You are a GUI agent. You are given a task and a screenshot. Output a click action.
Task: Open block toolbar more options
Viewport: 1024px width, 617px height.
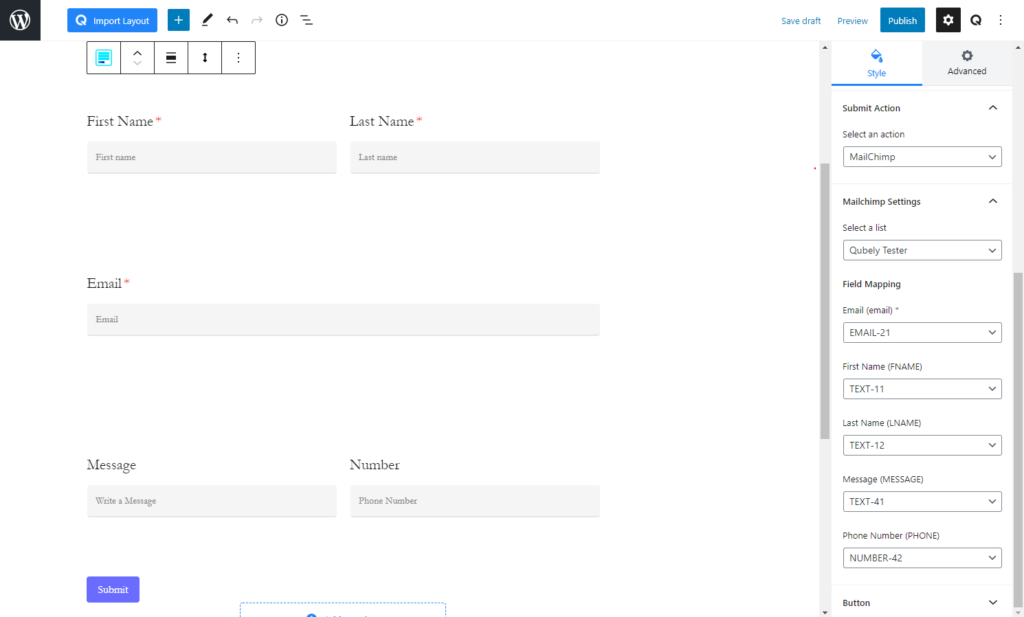238,57
